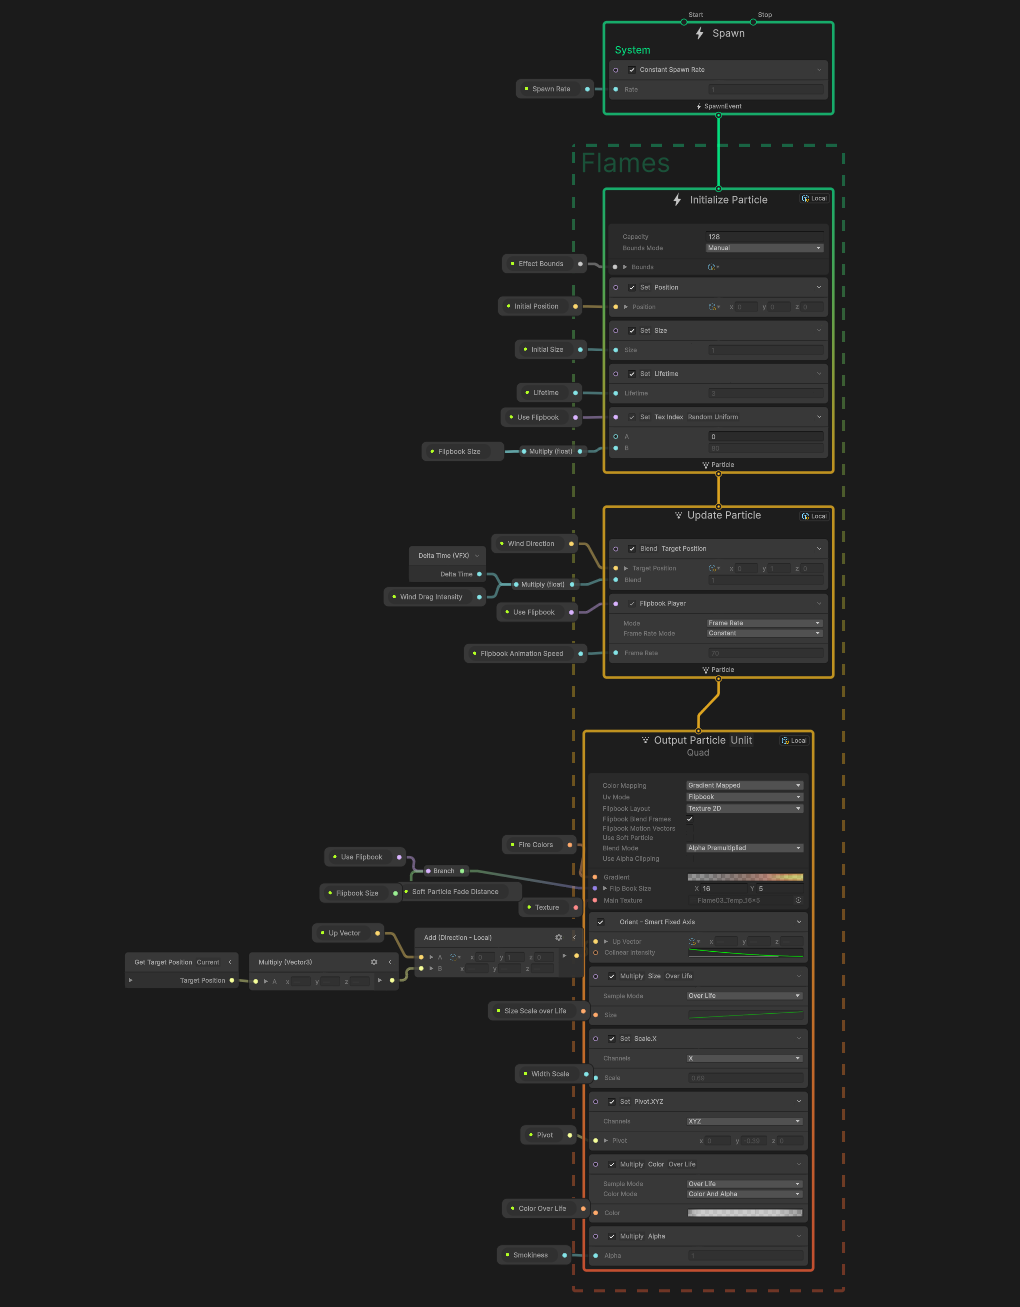Click the icon in the Output Particle Unlit header

(x=645, y=740)
